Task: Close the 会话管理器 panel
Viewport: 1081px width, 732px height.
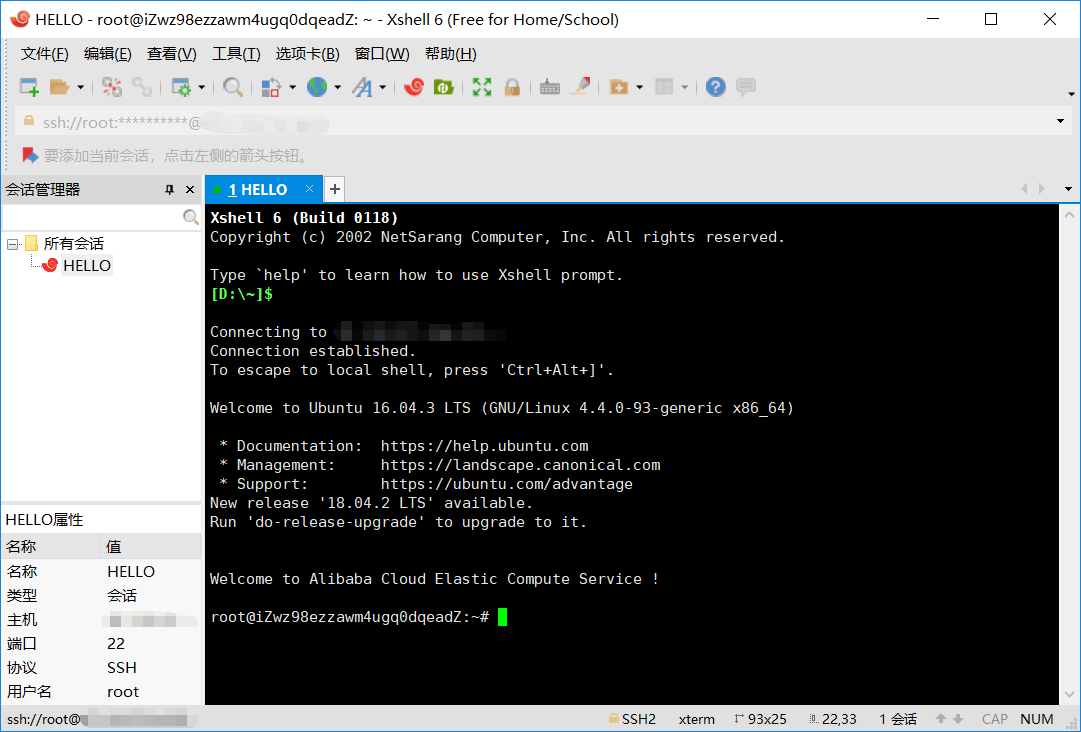Action: pyautogui.click(x=190, y=190)
